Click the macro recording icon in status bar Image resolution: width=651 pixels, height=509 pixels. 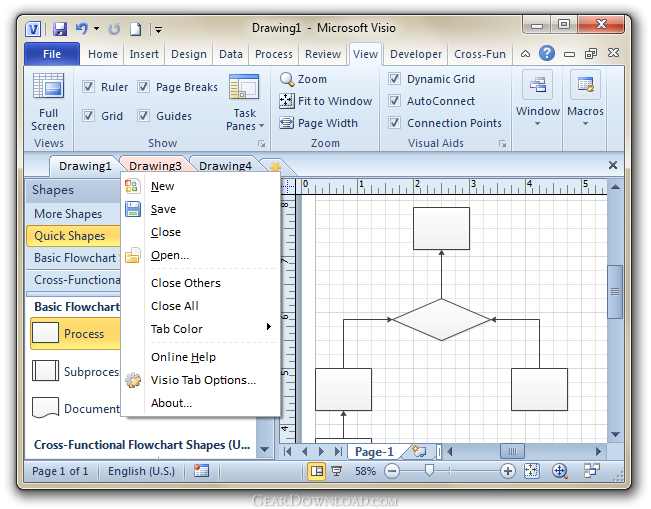[x=201, y=471]
